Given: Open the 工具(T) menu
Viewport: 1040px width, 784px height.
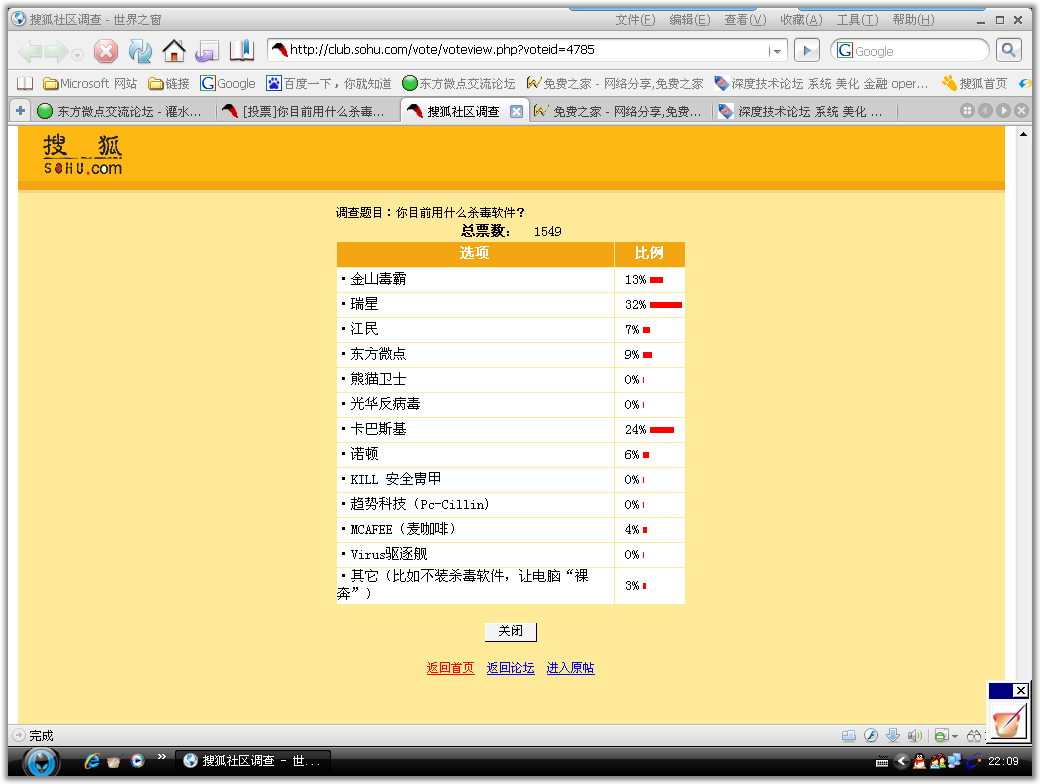Looking at the screenshot, I should click(x=857, y=20).
